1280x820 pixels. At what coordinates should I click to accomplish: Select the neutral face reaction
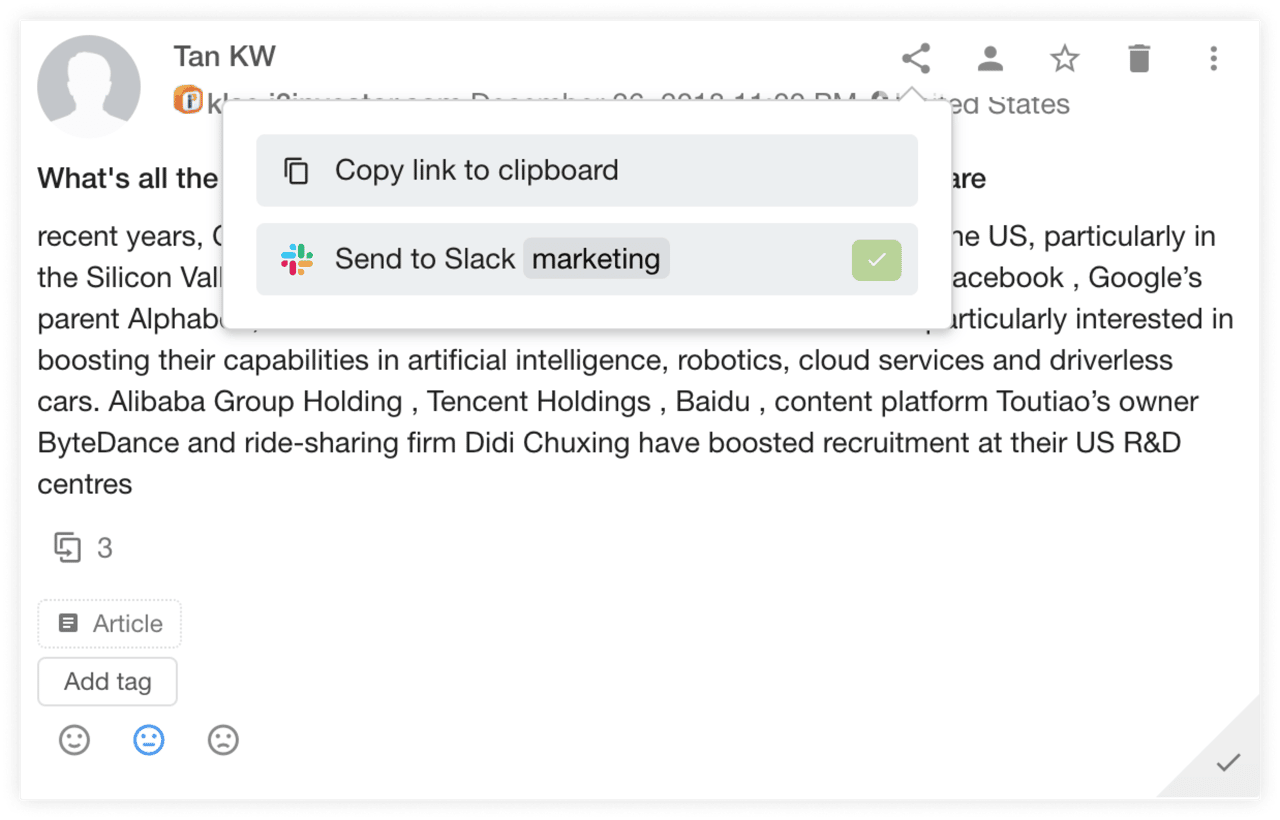point(148,740)
